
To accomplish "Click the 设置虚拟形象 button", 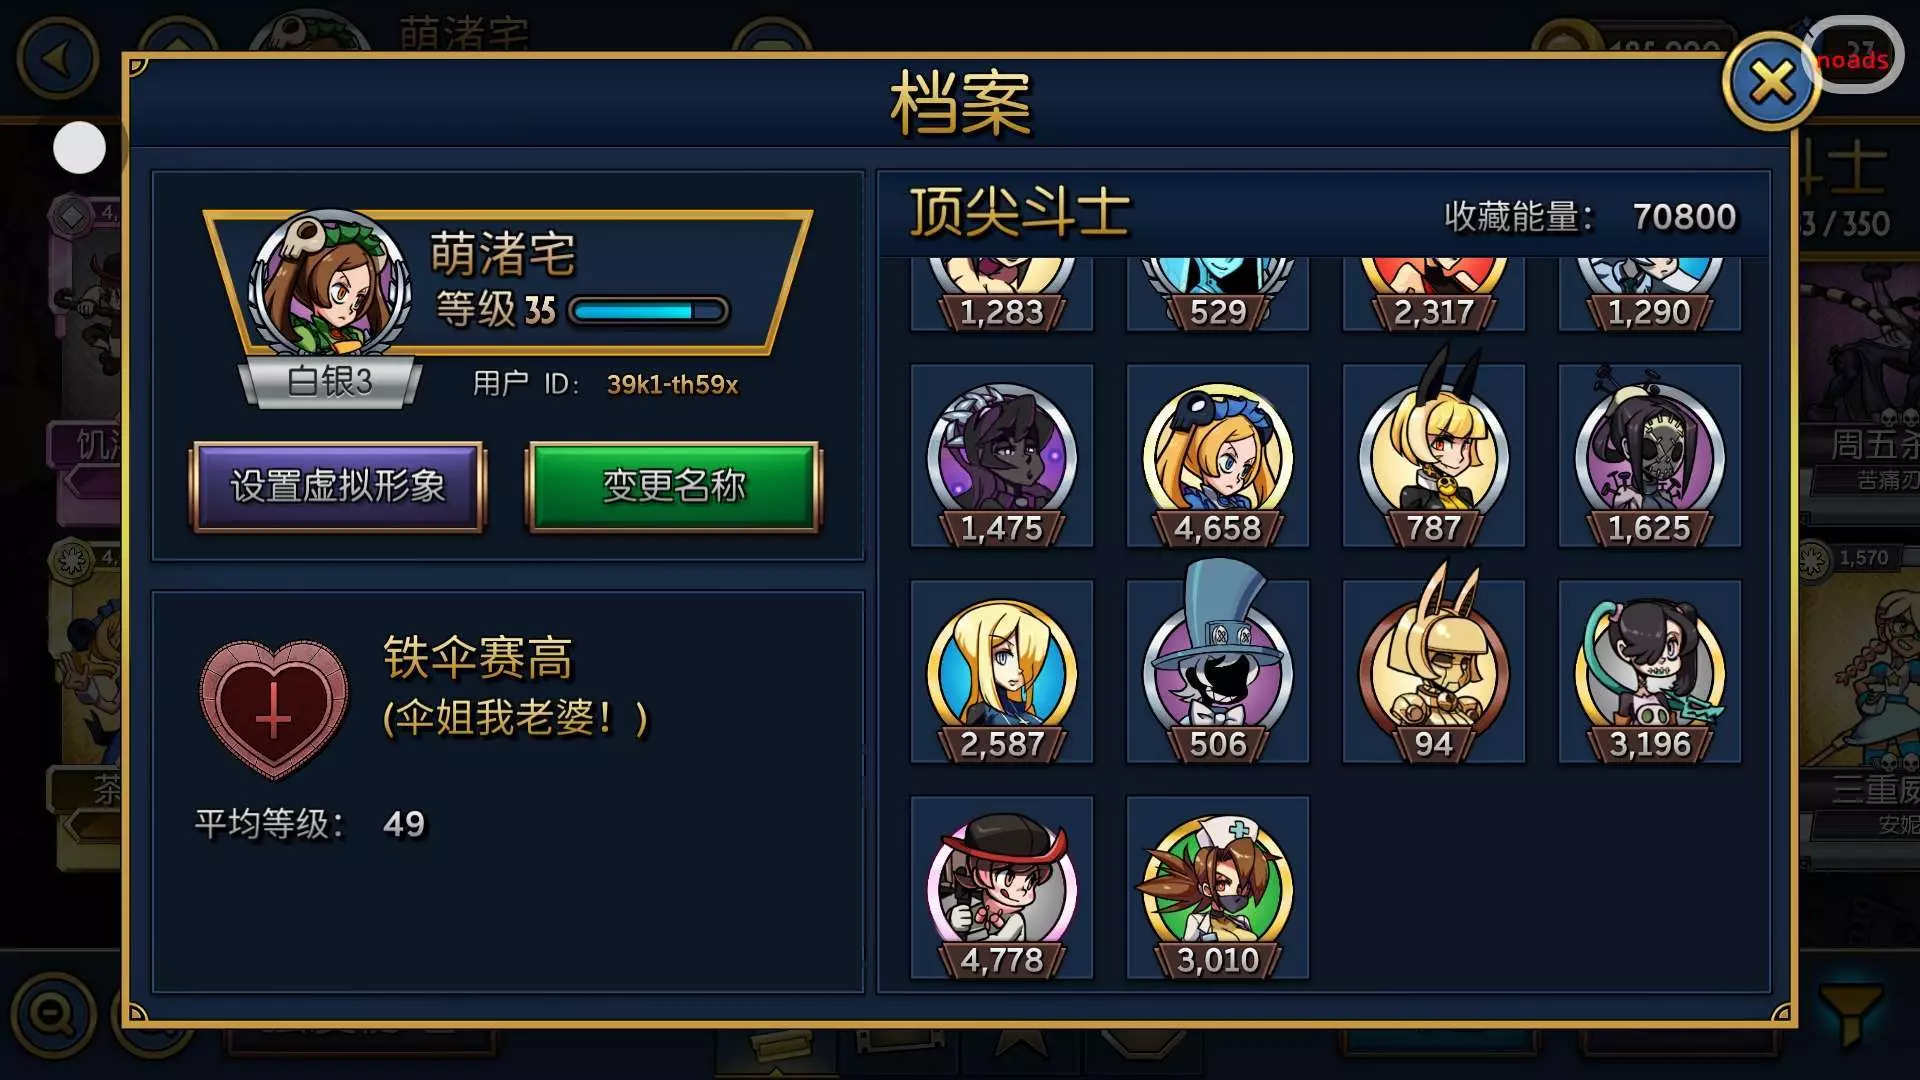I will (338, 486).
